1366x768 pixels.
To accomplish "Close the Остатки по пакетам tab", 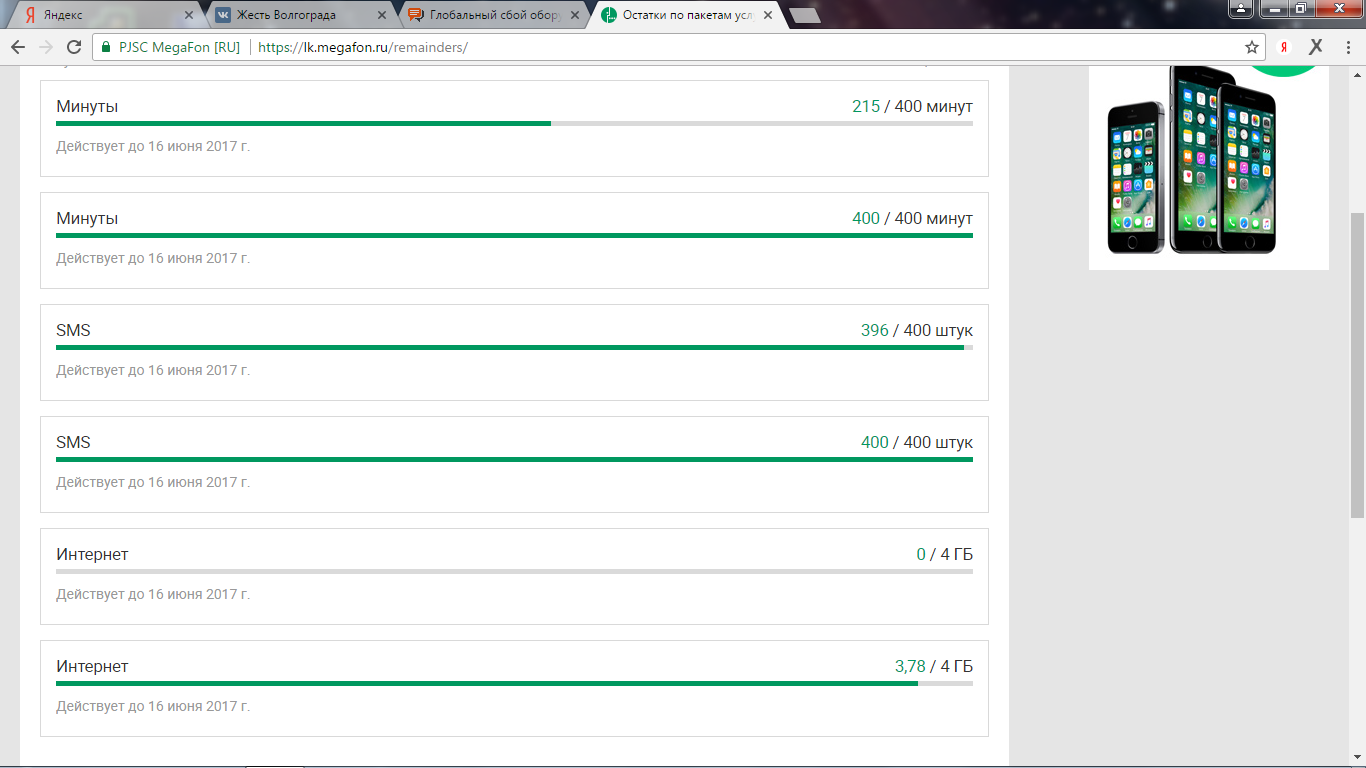I will (768, 15).
